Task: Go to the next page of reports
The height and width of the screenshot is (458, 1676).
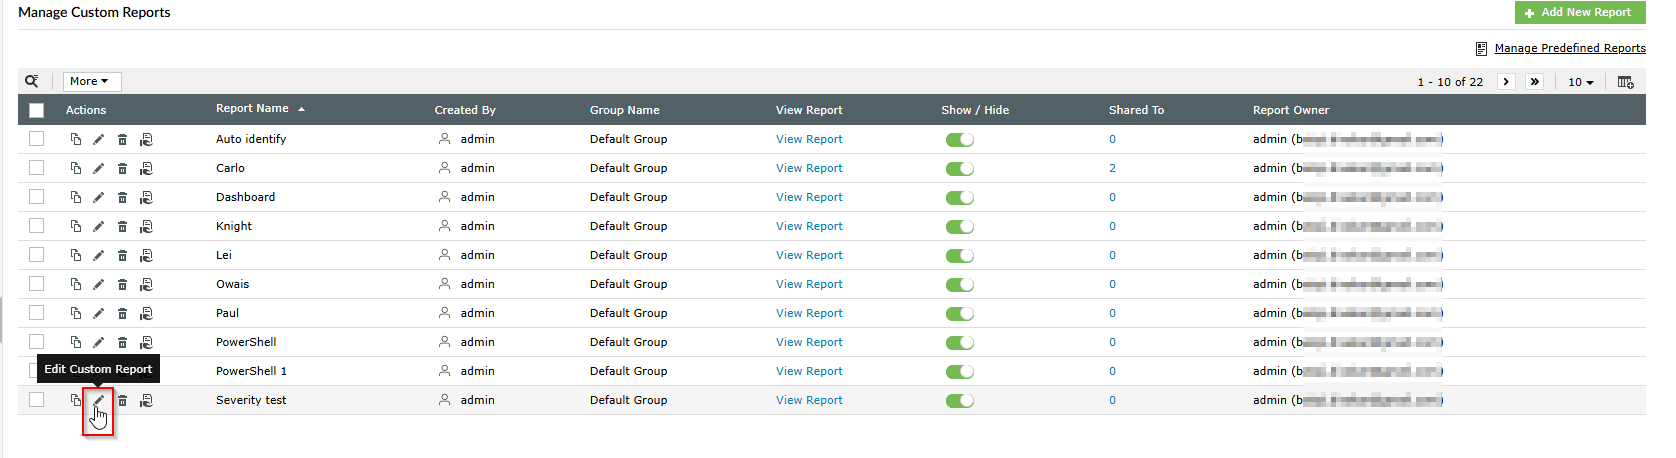Action: click(x=1506, y=82)
